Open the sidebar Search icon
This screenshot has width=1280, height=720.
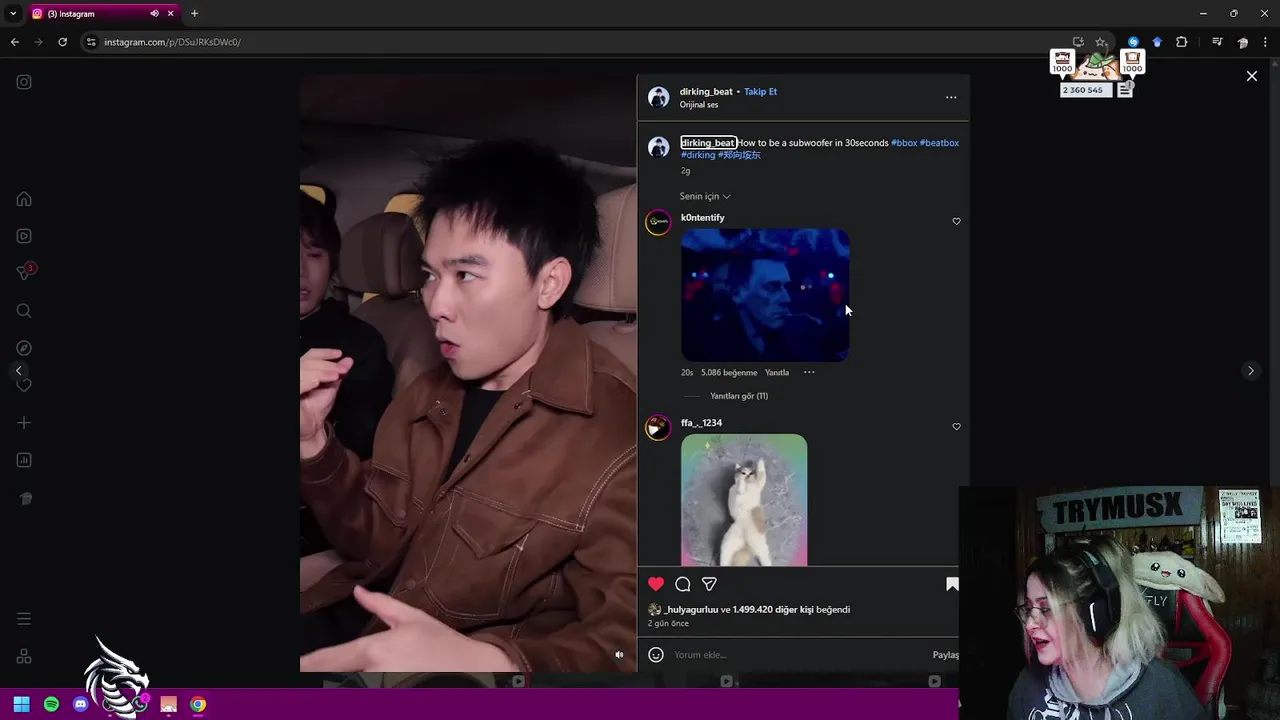[24, 311]
